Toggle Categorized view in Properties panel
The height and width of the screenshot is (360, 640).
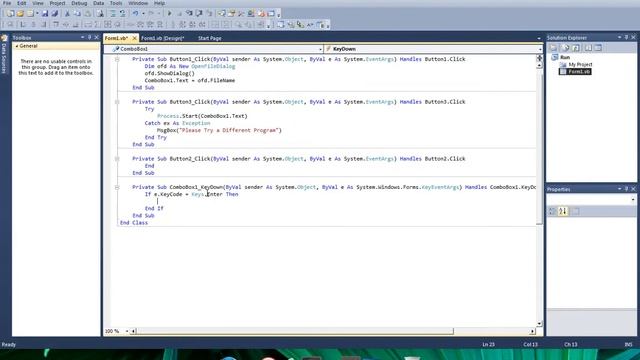point(552,211)
